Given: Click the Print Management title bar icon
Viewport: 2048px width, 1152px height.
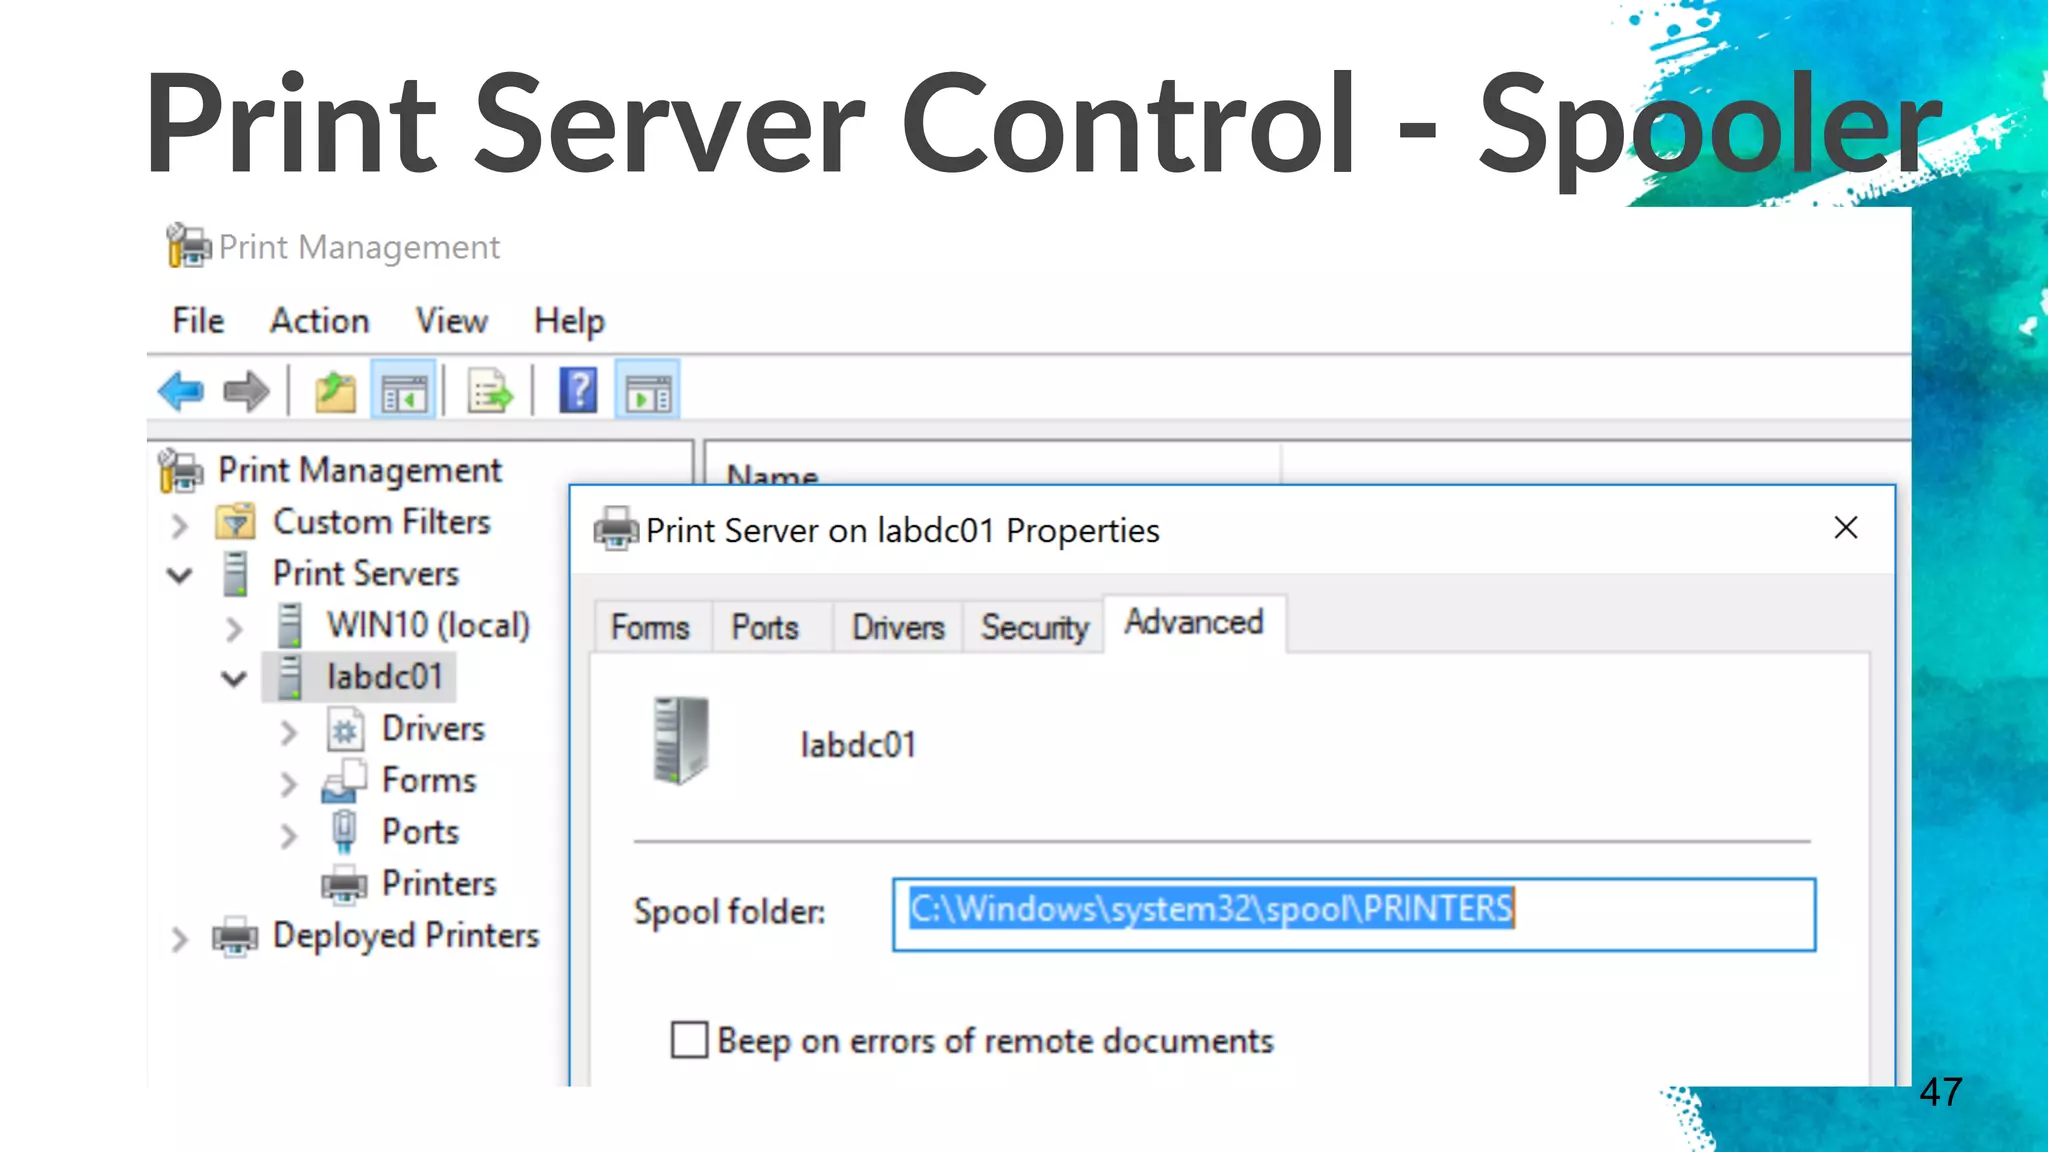Looking at the screenshot, I should (x=188, y=246).
